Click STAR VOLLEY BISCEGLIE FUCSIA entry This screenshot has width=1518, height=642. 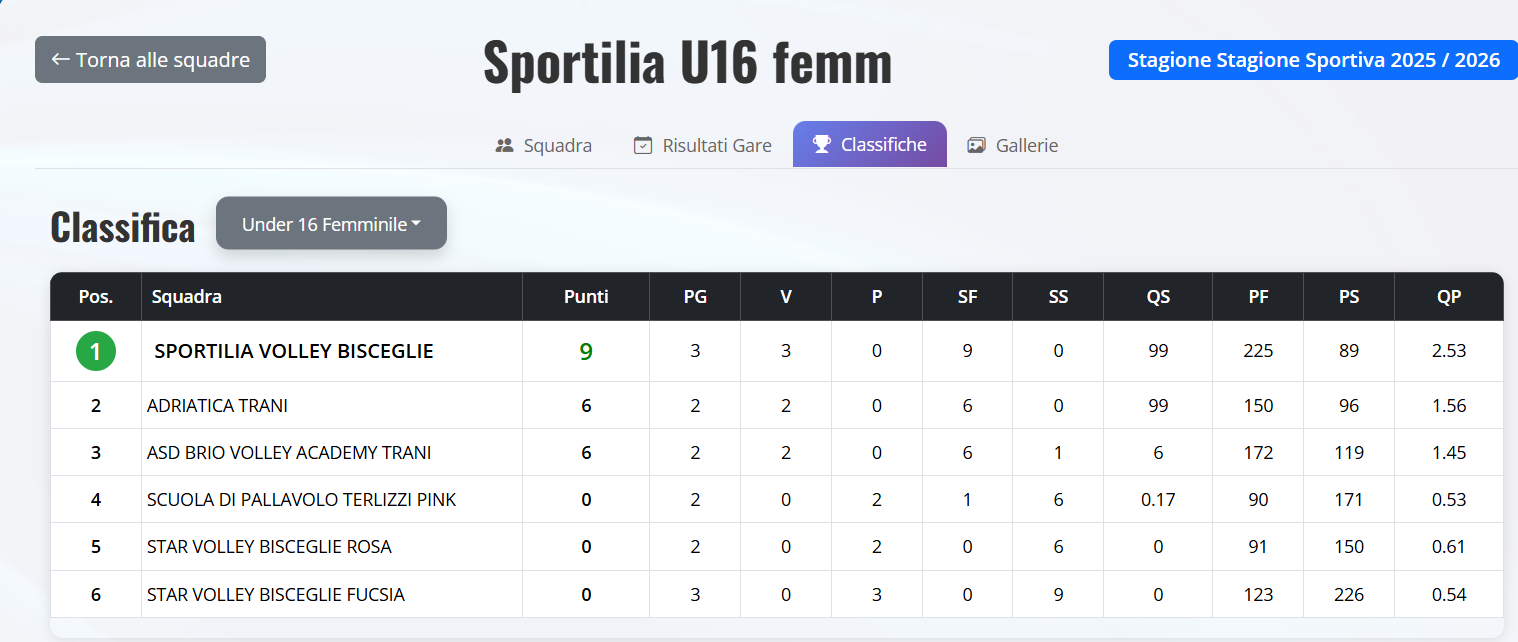pos(276,595)
